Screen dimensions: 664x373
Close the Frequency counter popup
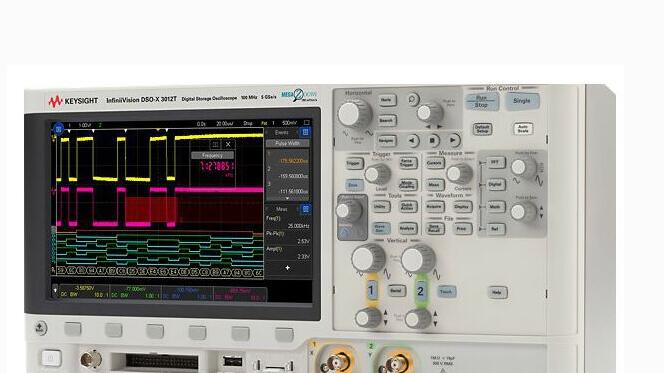(x=228, y=144)
